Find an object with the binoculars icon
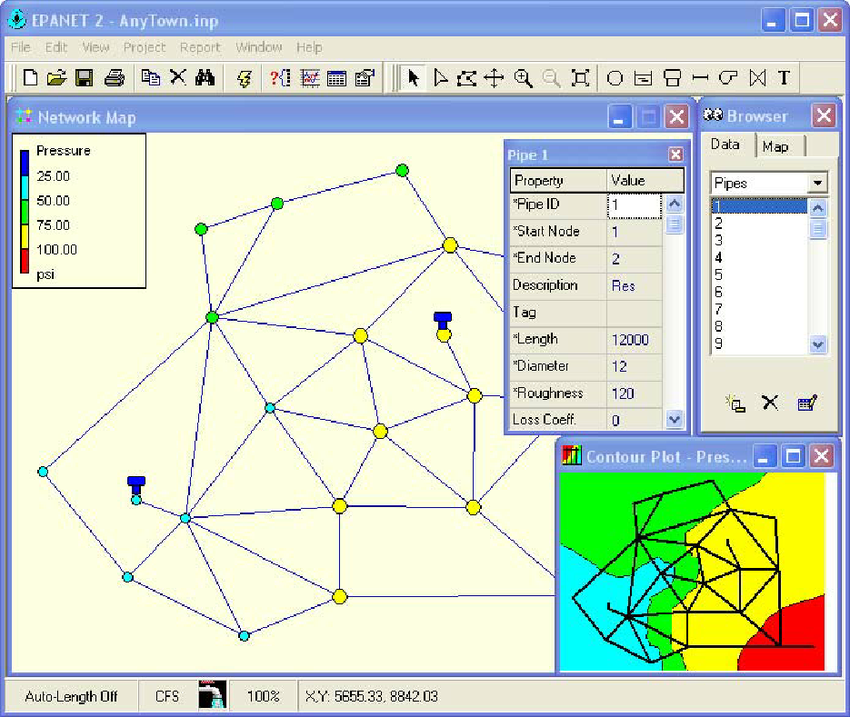The image size is (850, 717). (x=205, y=77)
